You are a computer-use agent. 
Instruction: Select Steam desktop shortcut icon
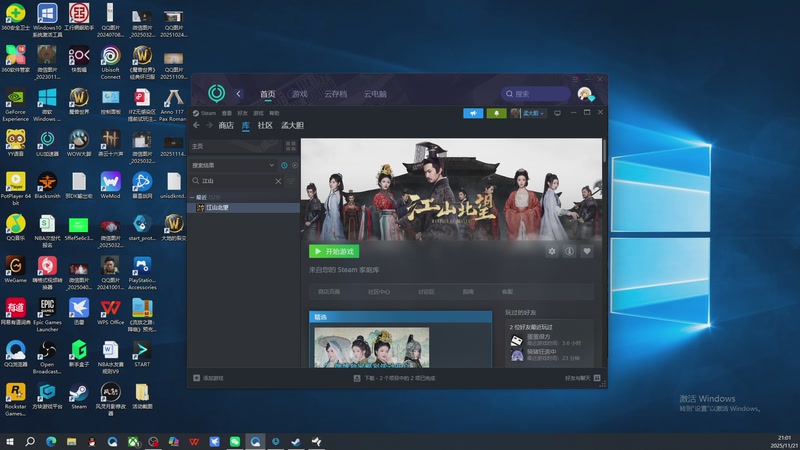point(79,396)
